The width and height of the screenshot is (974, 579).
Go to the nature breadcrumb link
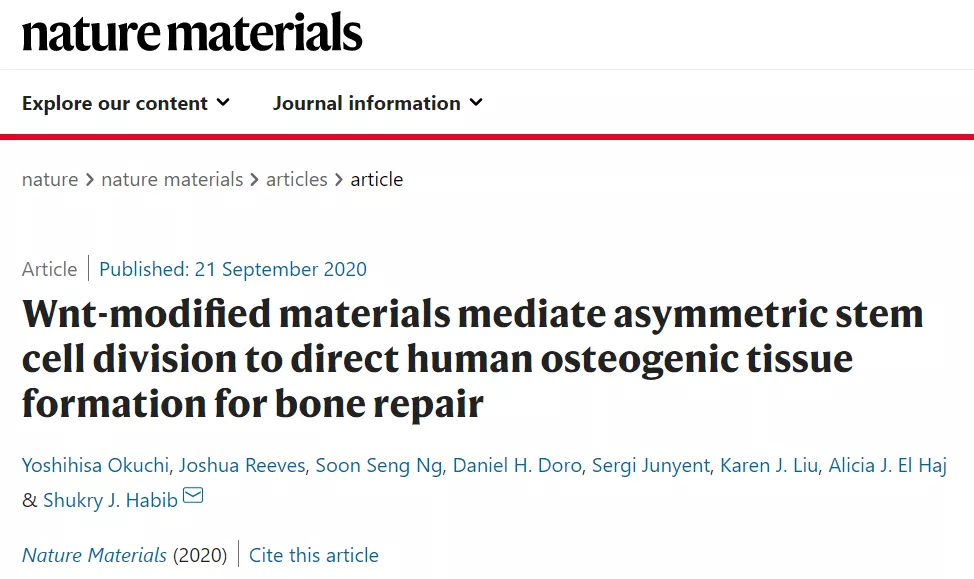[x=50, y=180]
